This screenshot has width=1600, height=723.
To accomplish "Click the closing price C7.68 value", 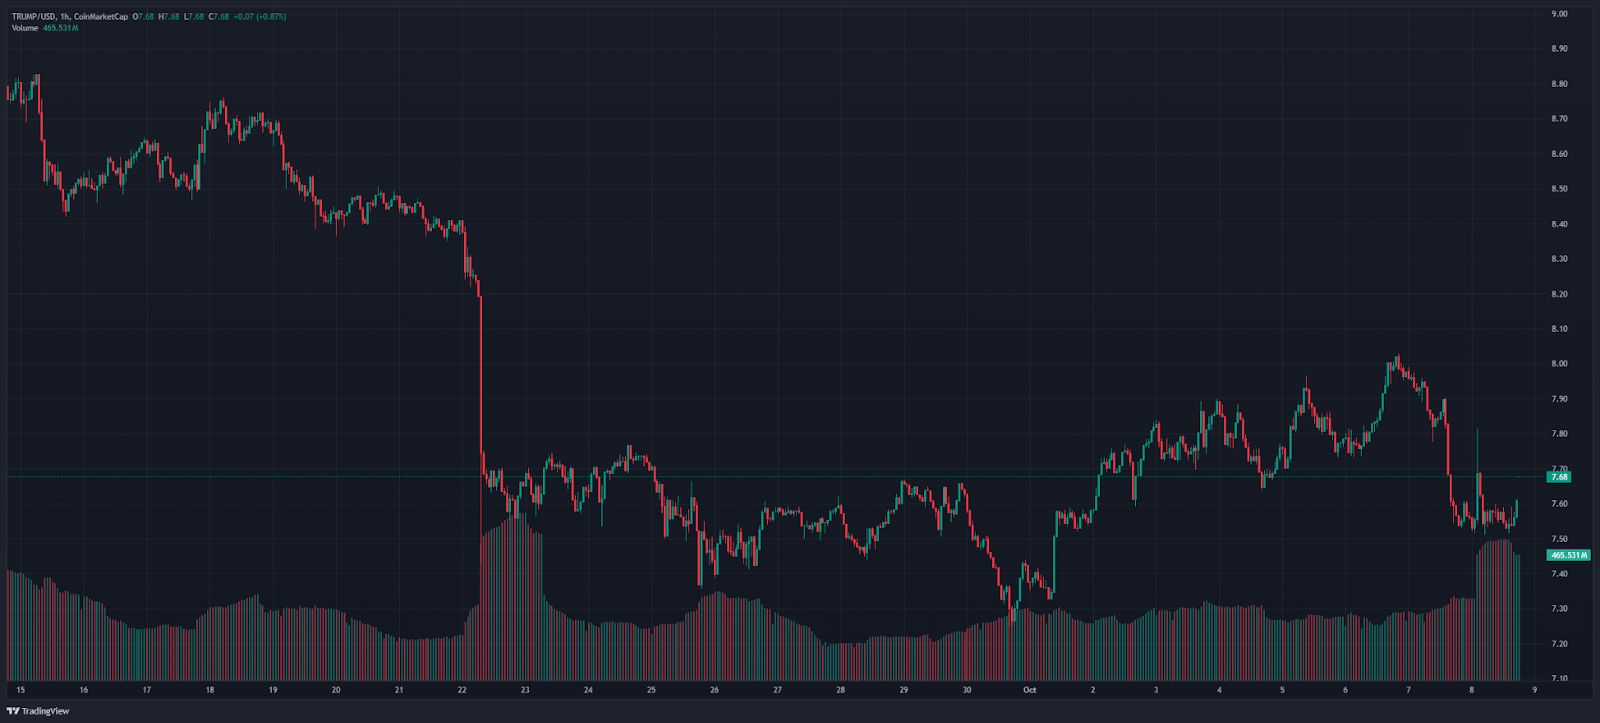I will coord(218,17).
